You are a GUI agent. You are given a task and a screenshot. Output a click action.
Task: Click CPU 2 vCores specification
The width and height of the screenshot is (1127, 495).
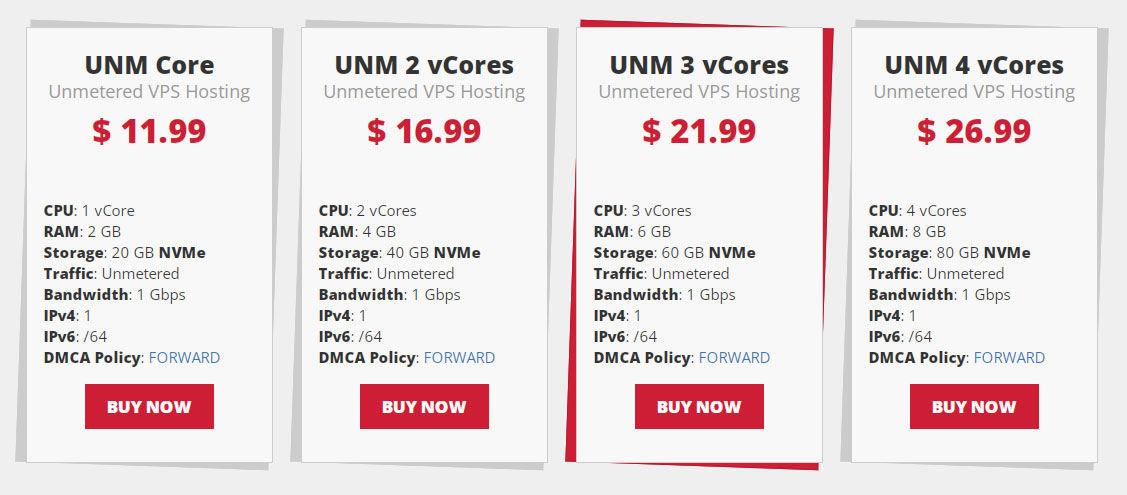click(x=367, y=211)
